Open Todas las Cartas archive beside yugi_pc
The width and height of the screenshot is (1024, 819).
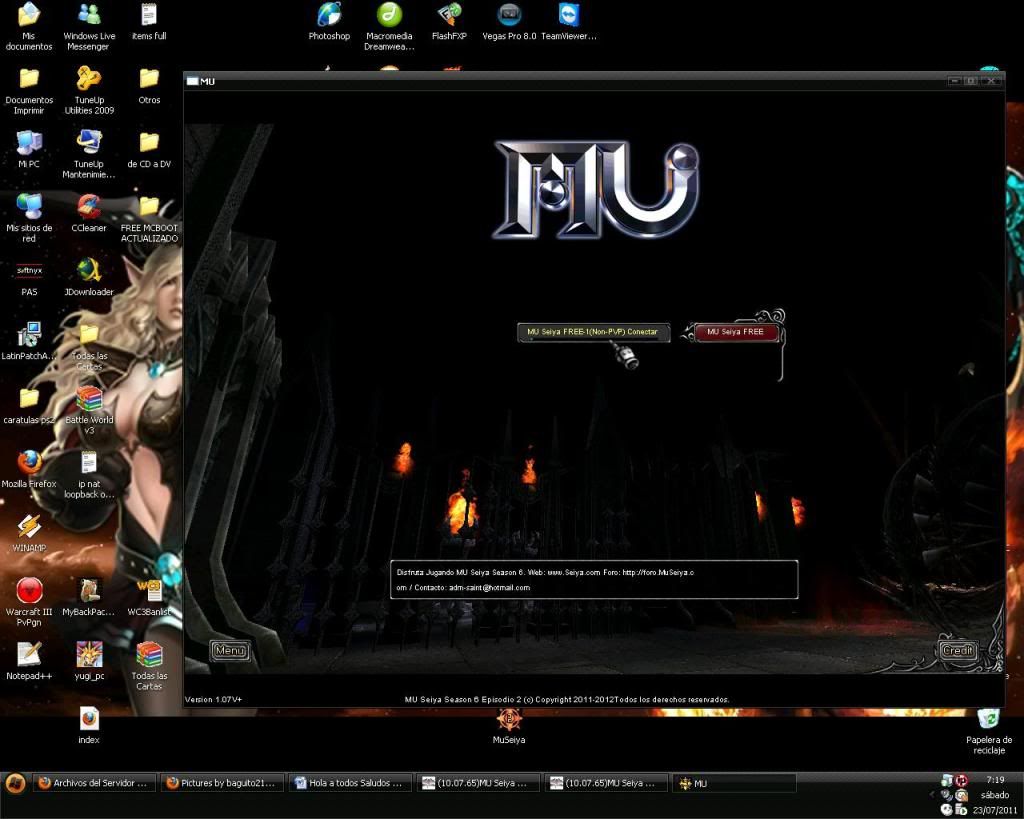[x=149, y=667]
